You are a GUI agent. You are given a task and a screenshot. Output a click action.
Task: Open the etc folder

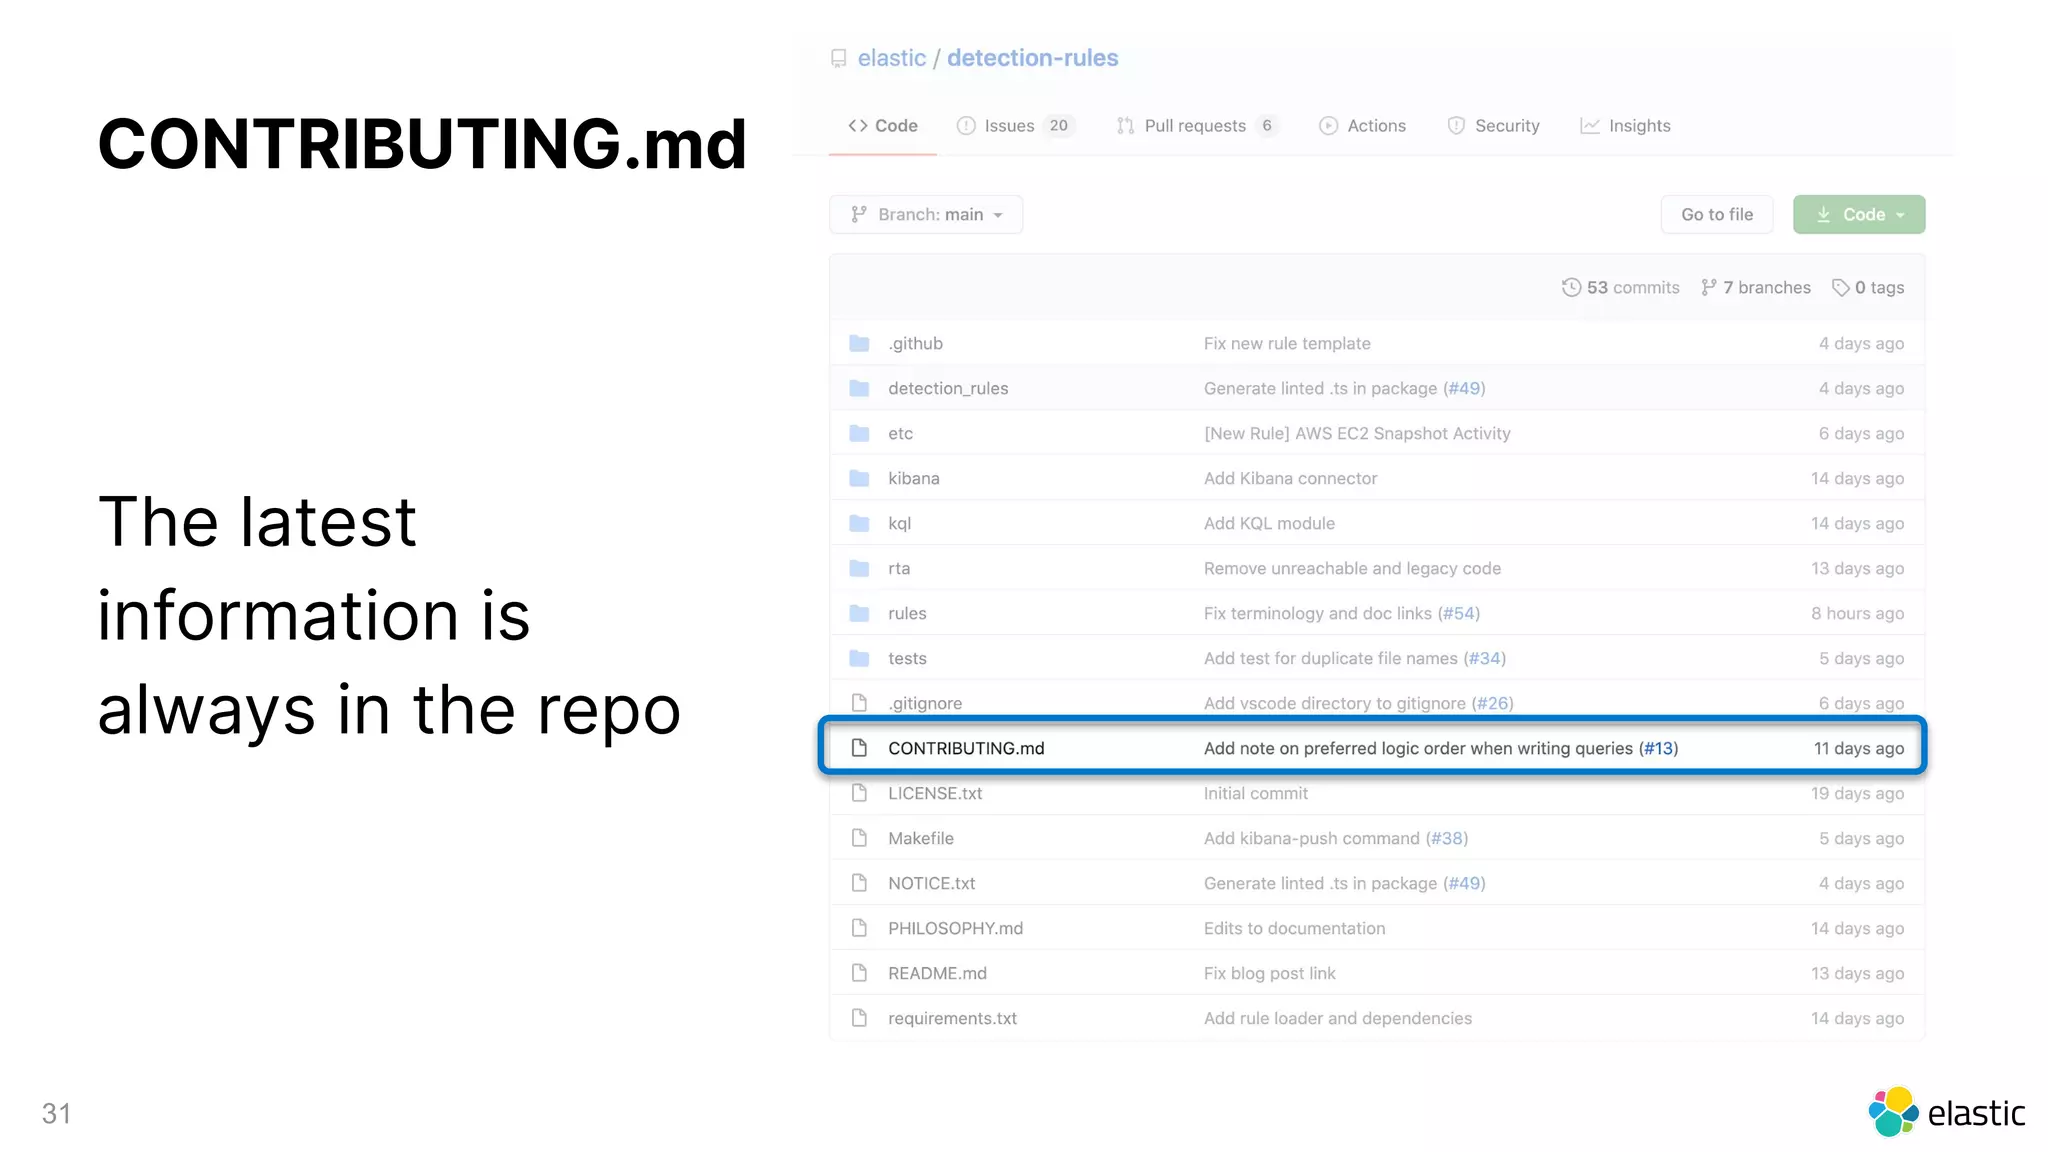[x=900, y=433]
